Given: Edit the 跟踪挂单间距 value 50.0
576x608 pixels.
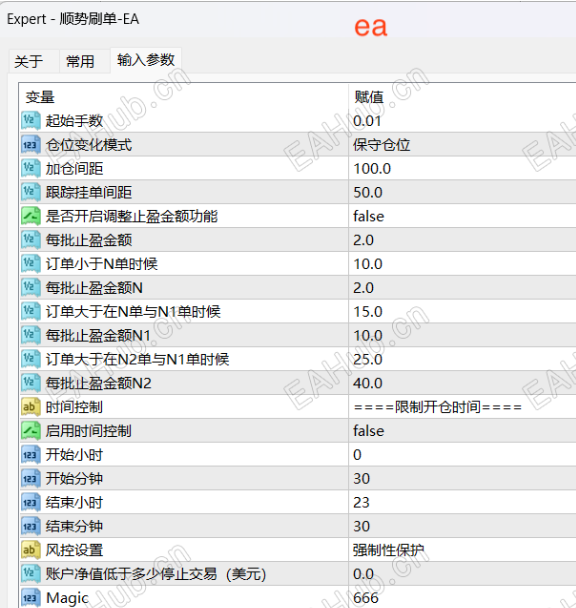Looking at the screenshot, I should (368, 193).
